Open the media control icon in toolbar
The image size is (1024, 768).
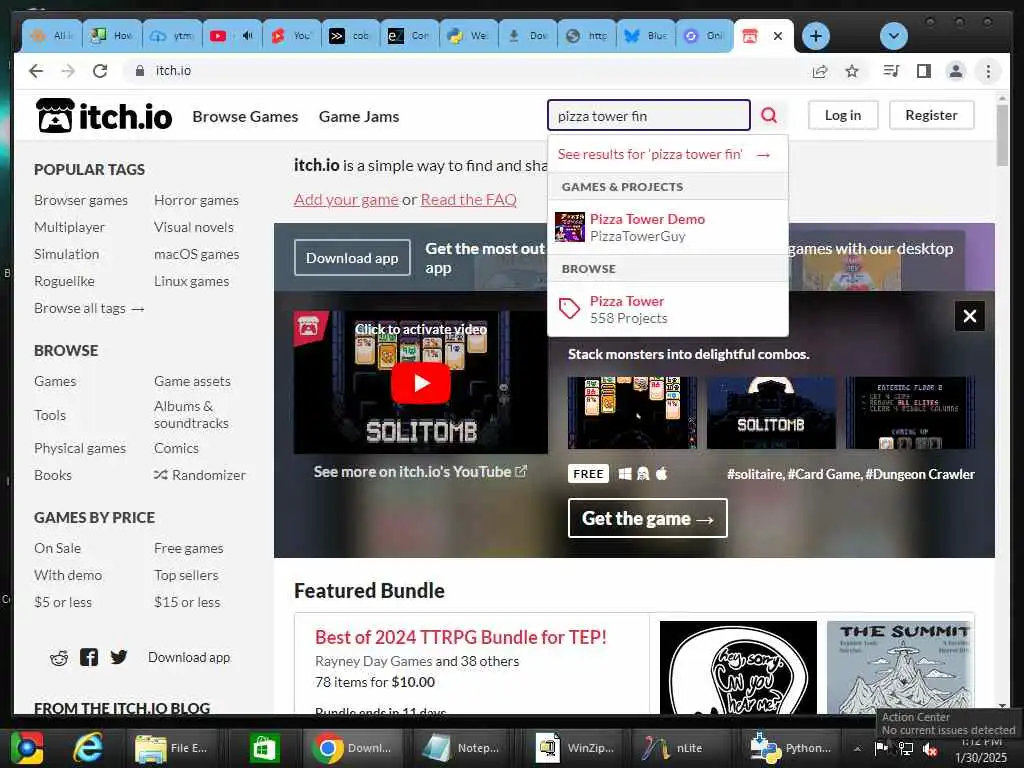(891, 71)
